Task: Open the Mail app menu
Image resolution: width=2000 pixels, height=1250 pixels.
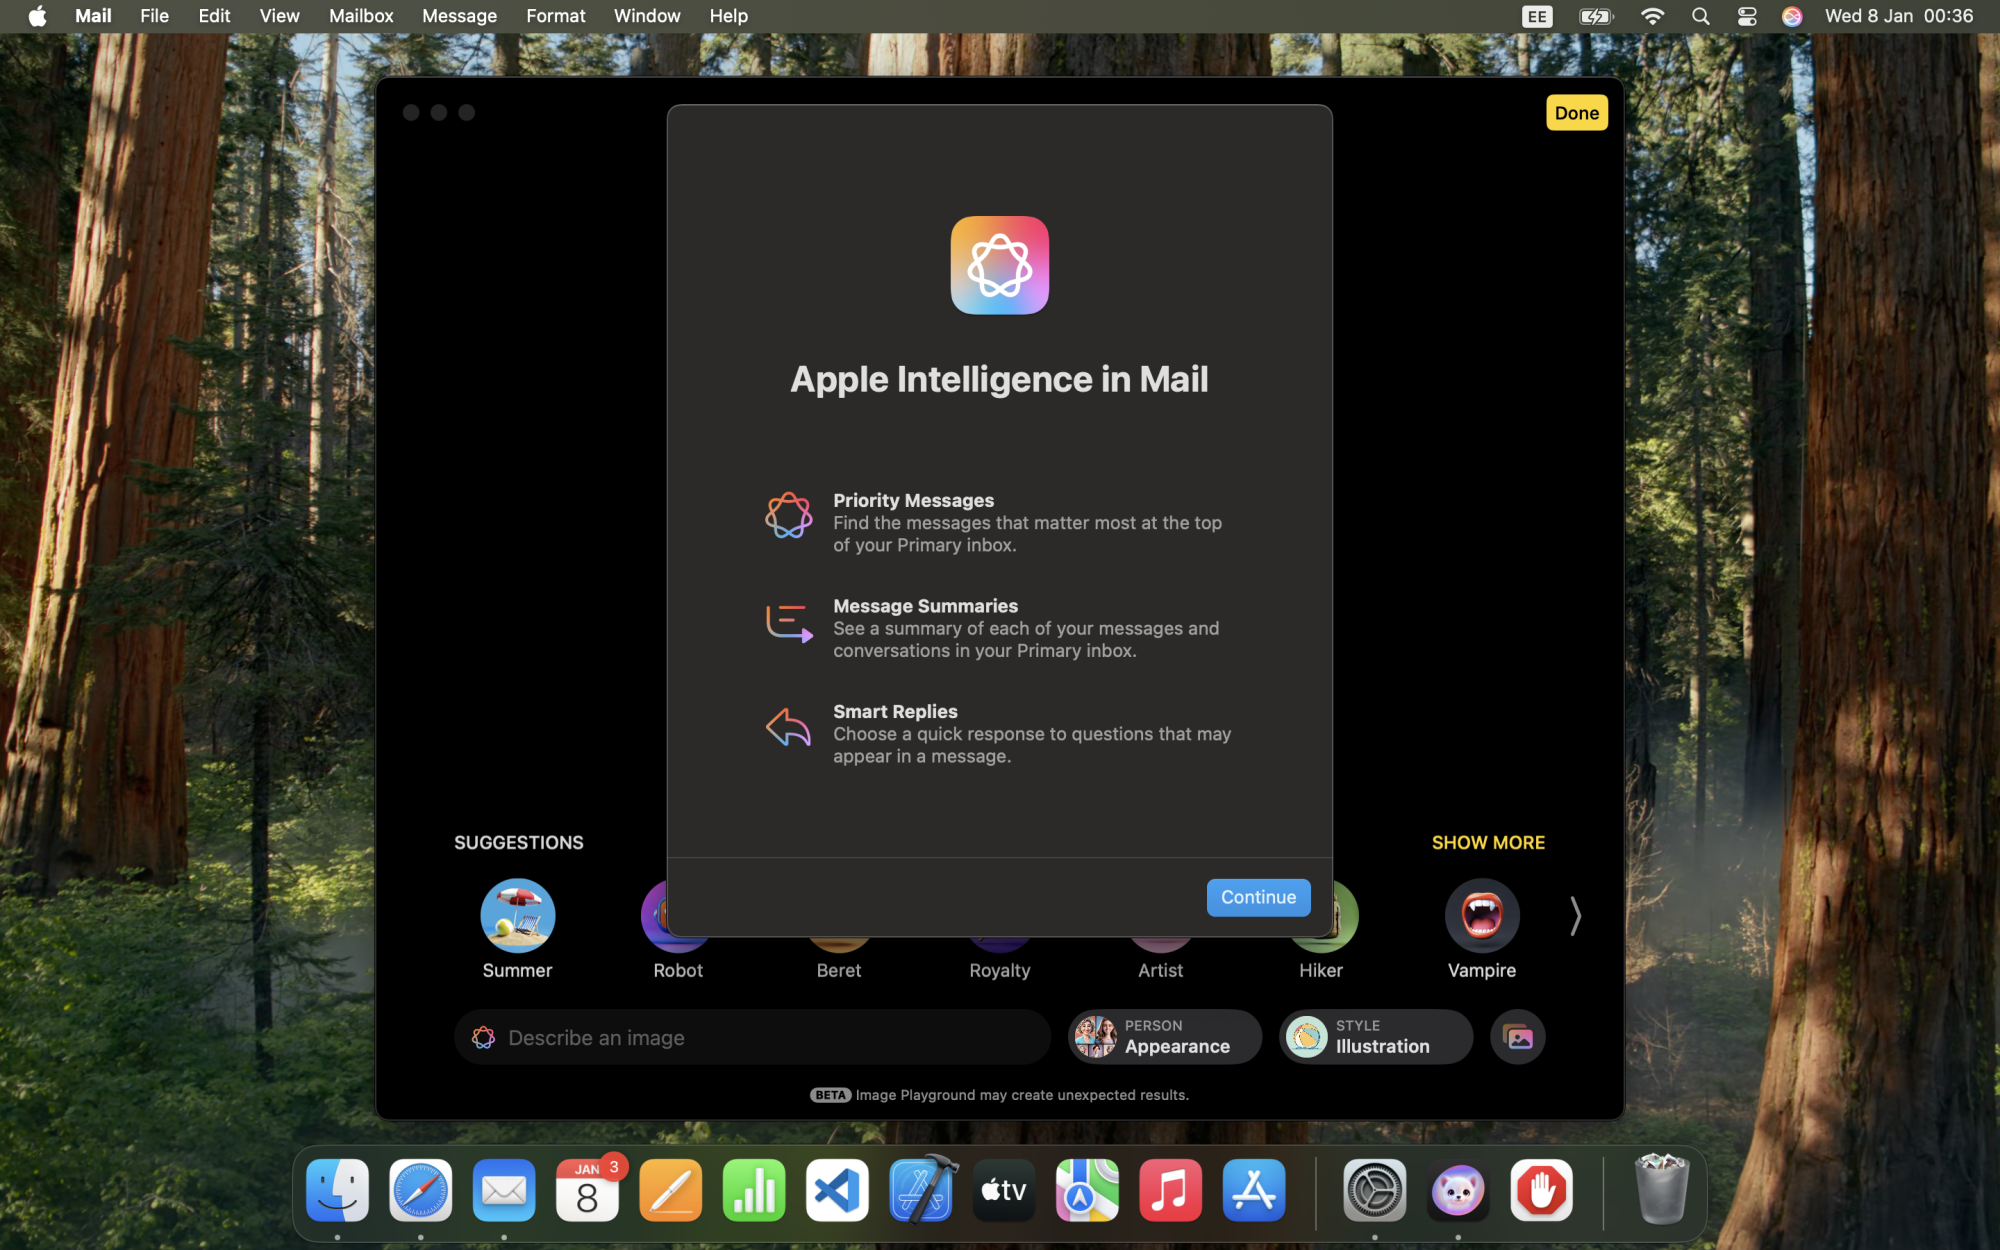Action: [93, 16]
